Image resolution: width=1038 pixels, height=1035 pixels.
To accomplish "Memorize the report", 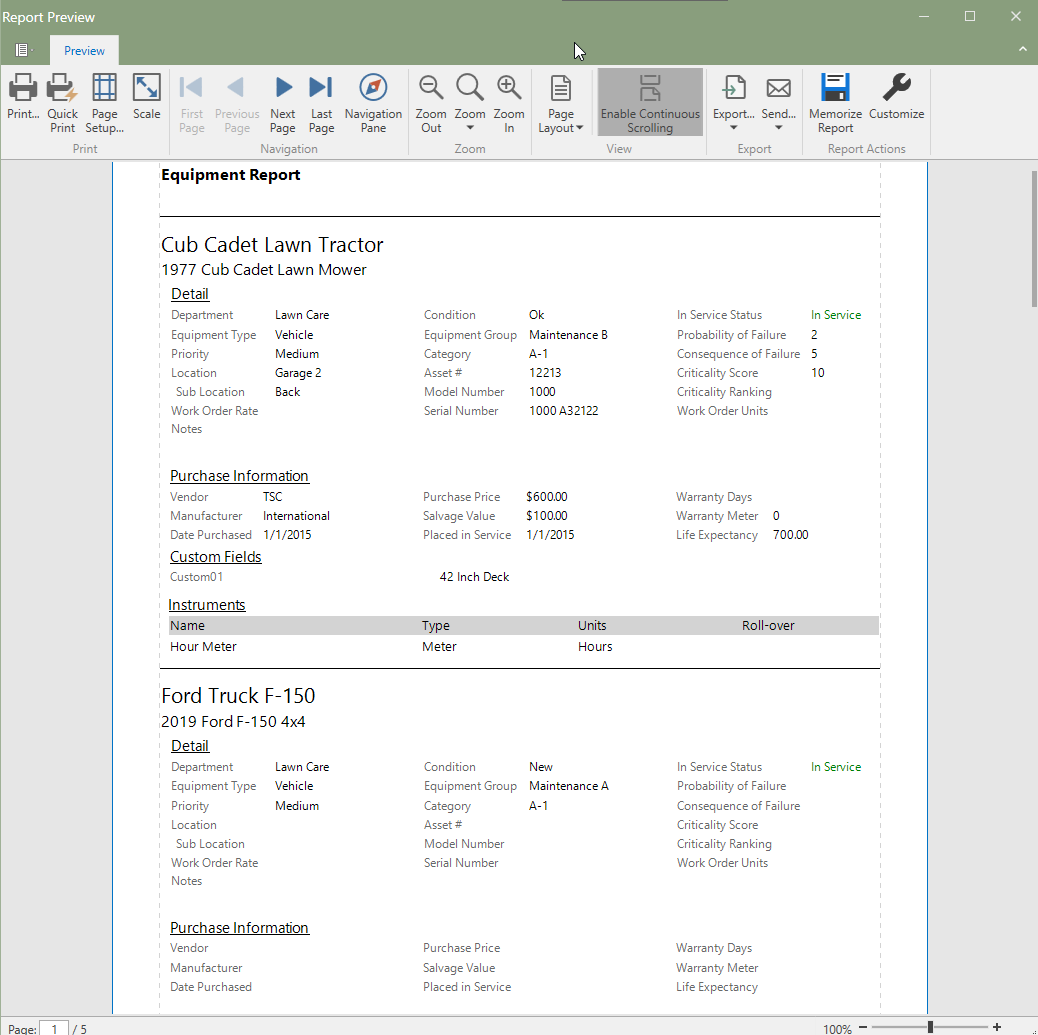I will pos(835,103).
